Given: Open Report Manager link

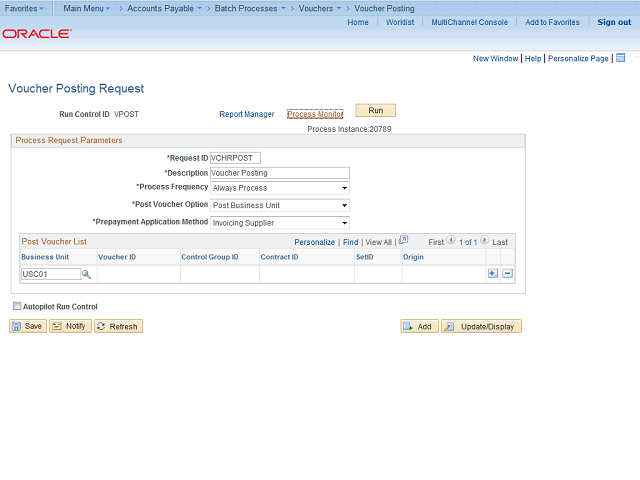Looking at the screenshot, I should pyautogui.click(x=247, y=114).
